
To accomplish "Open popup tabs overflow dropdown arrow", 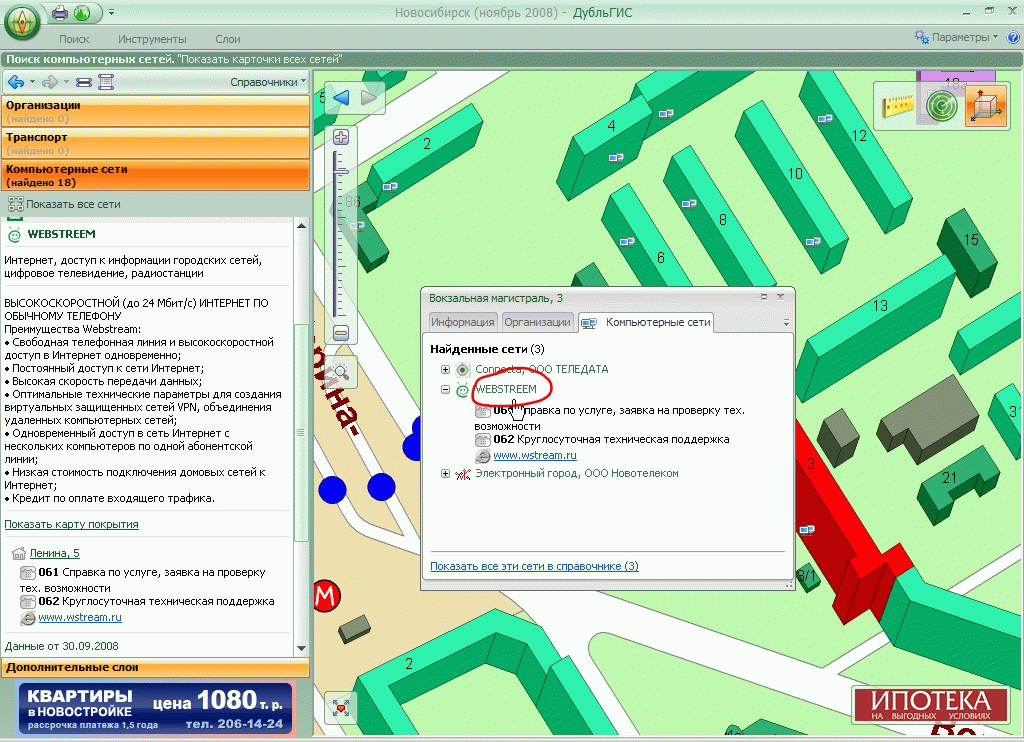I will pyautogui.click(x=786, y=323).
